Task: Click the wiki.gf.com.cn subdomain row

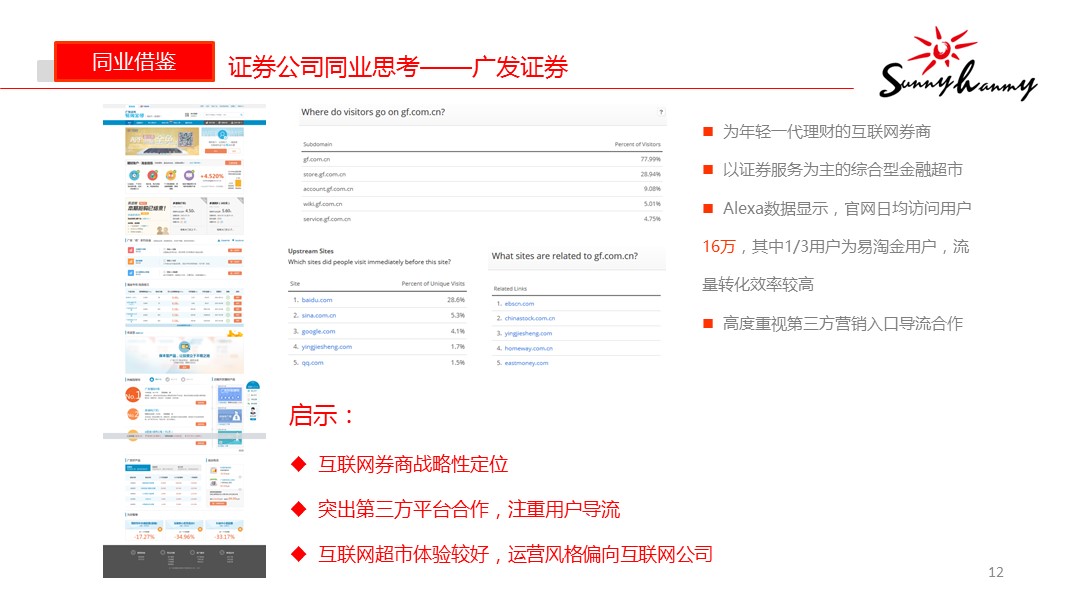Action: point(482,204)
